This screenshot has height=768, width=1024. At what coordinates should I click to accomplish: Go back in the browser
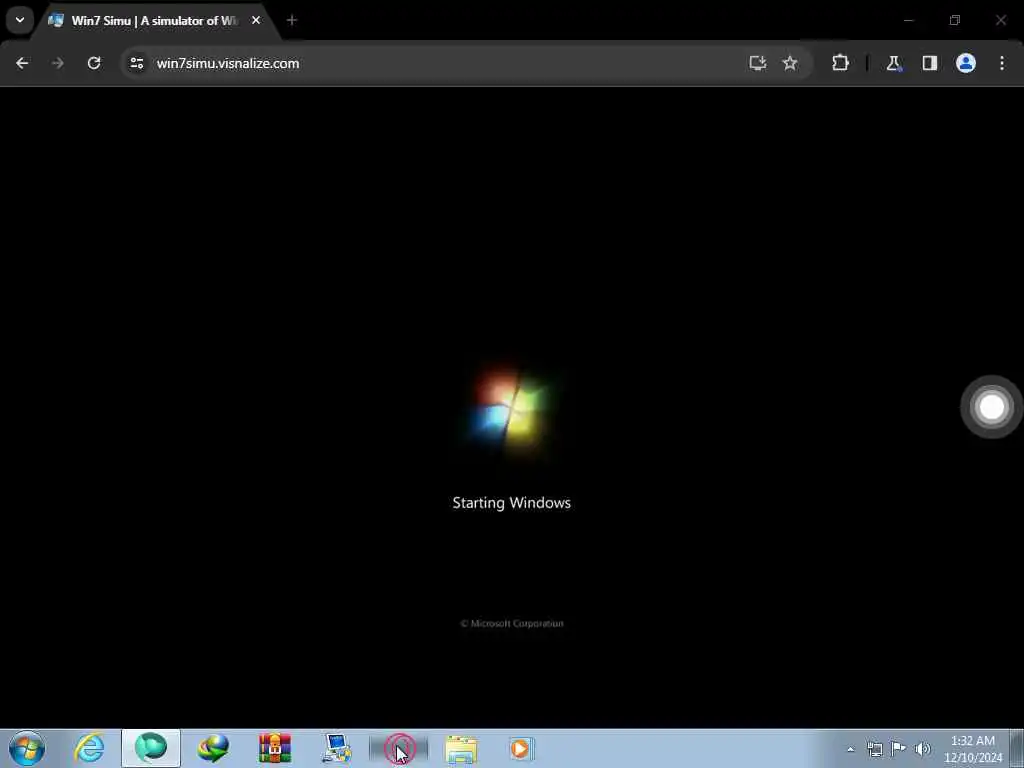22,63
